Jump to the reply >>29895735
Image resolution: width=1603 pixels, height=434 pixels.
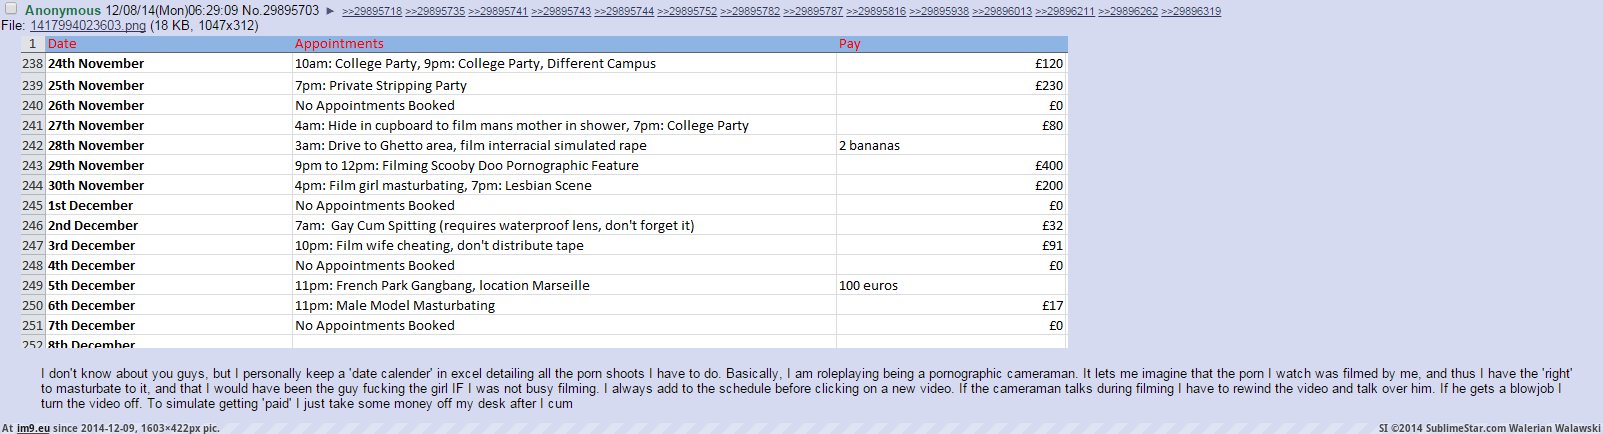[x=435, y=12]
